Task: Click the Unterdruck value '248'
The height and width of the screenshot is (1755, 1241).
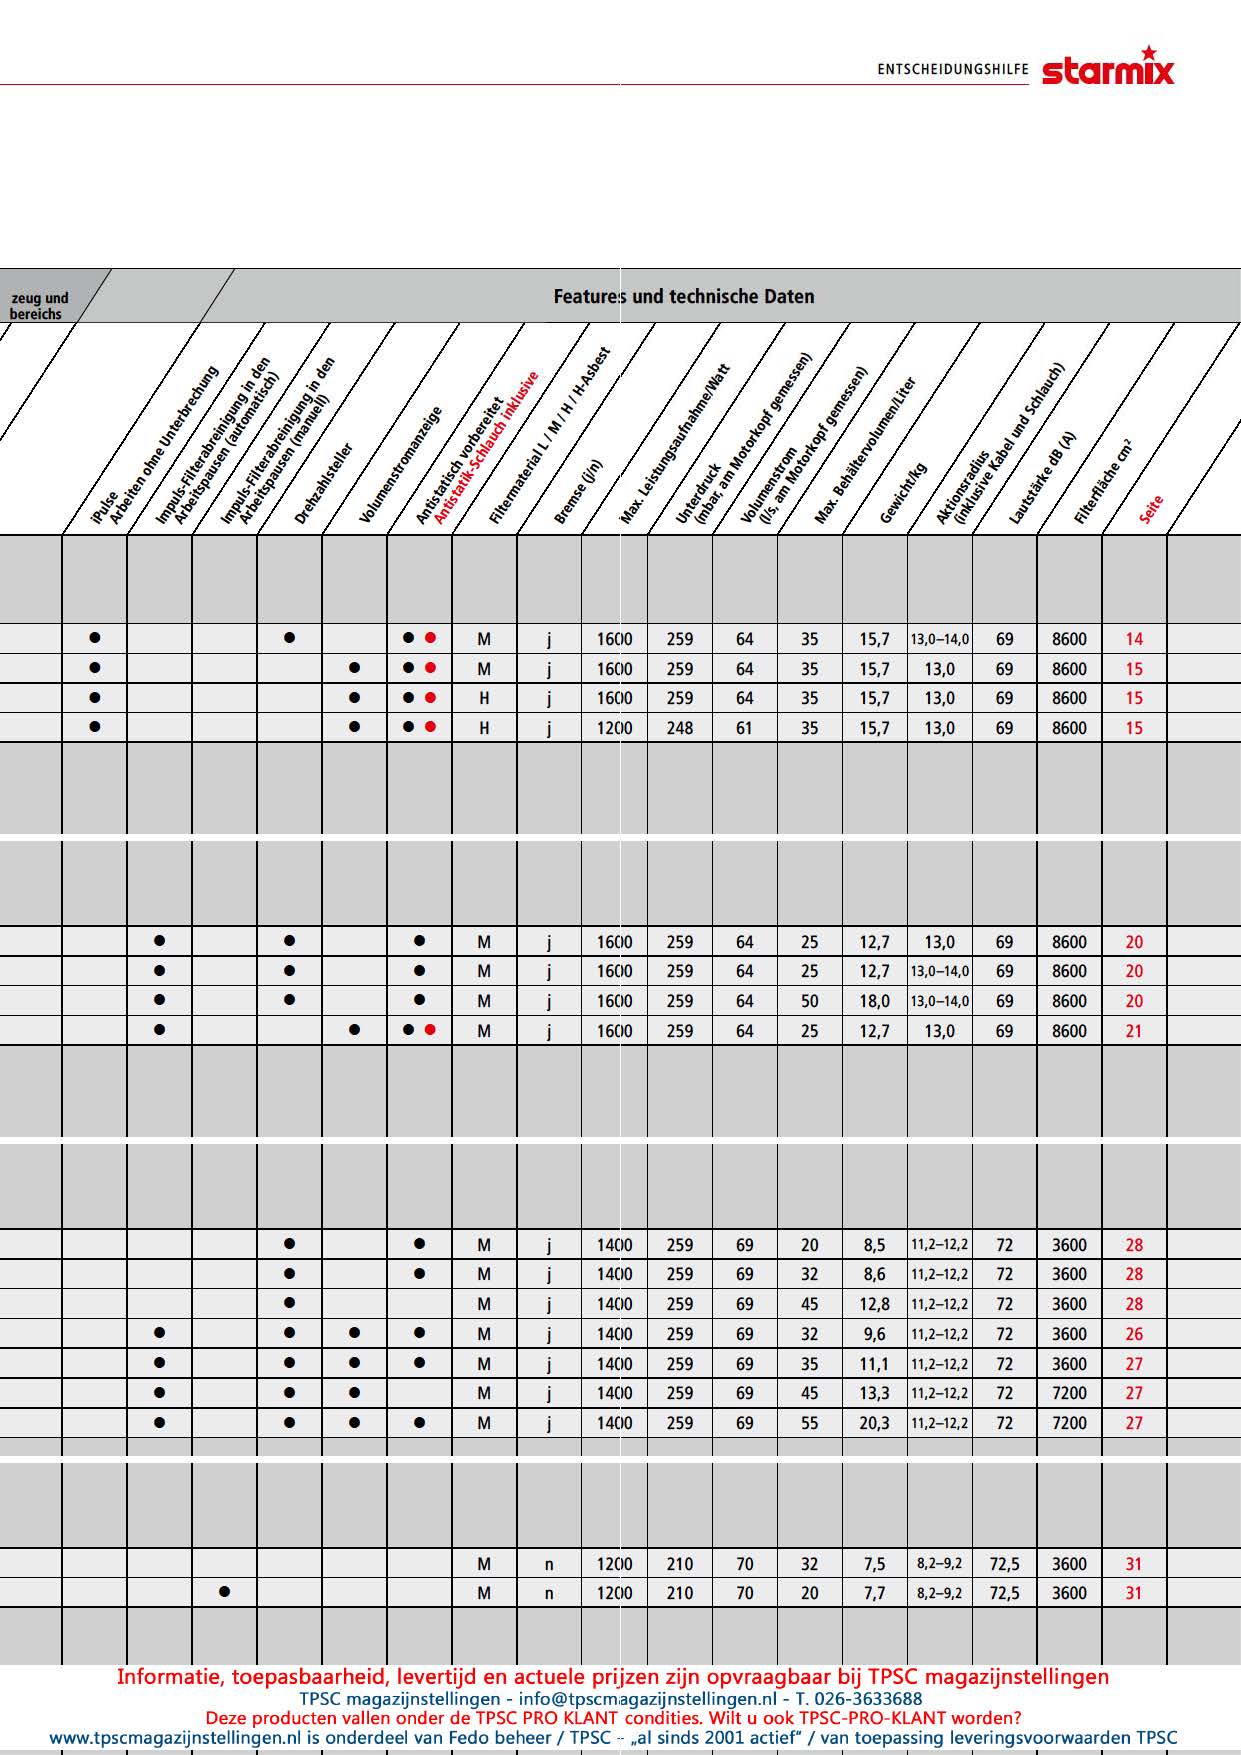Action: (680, 728)
